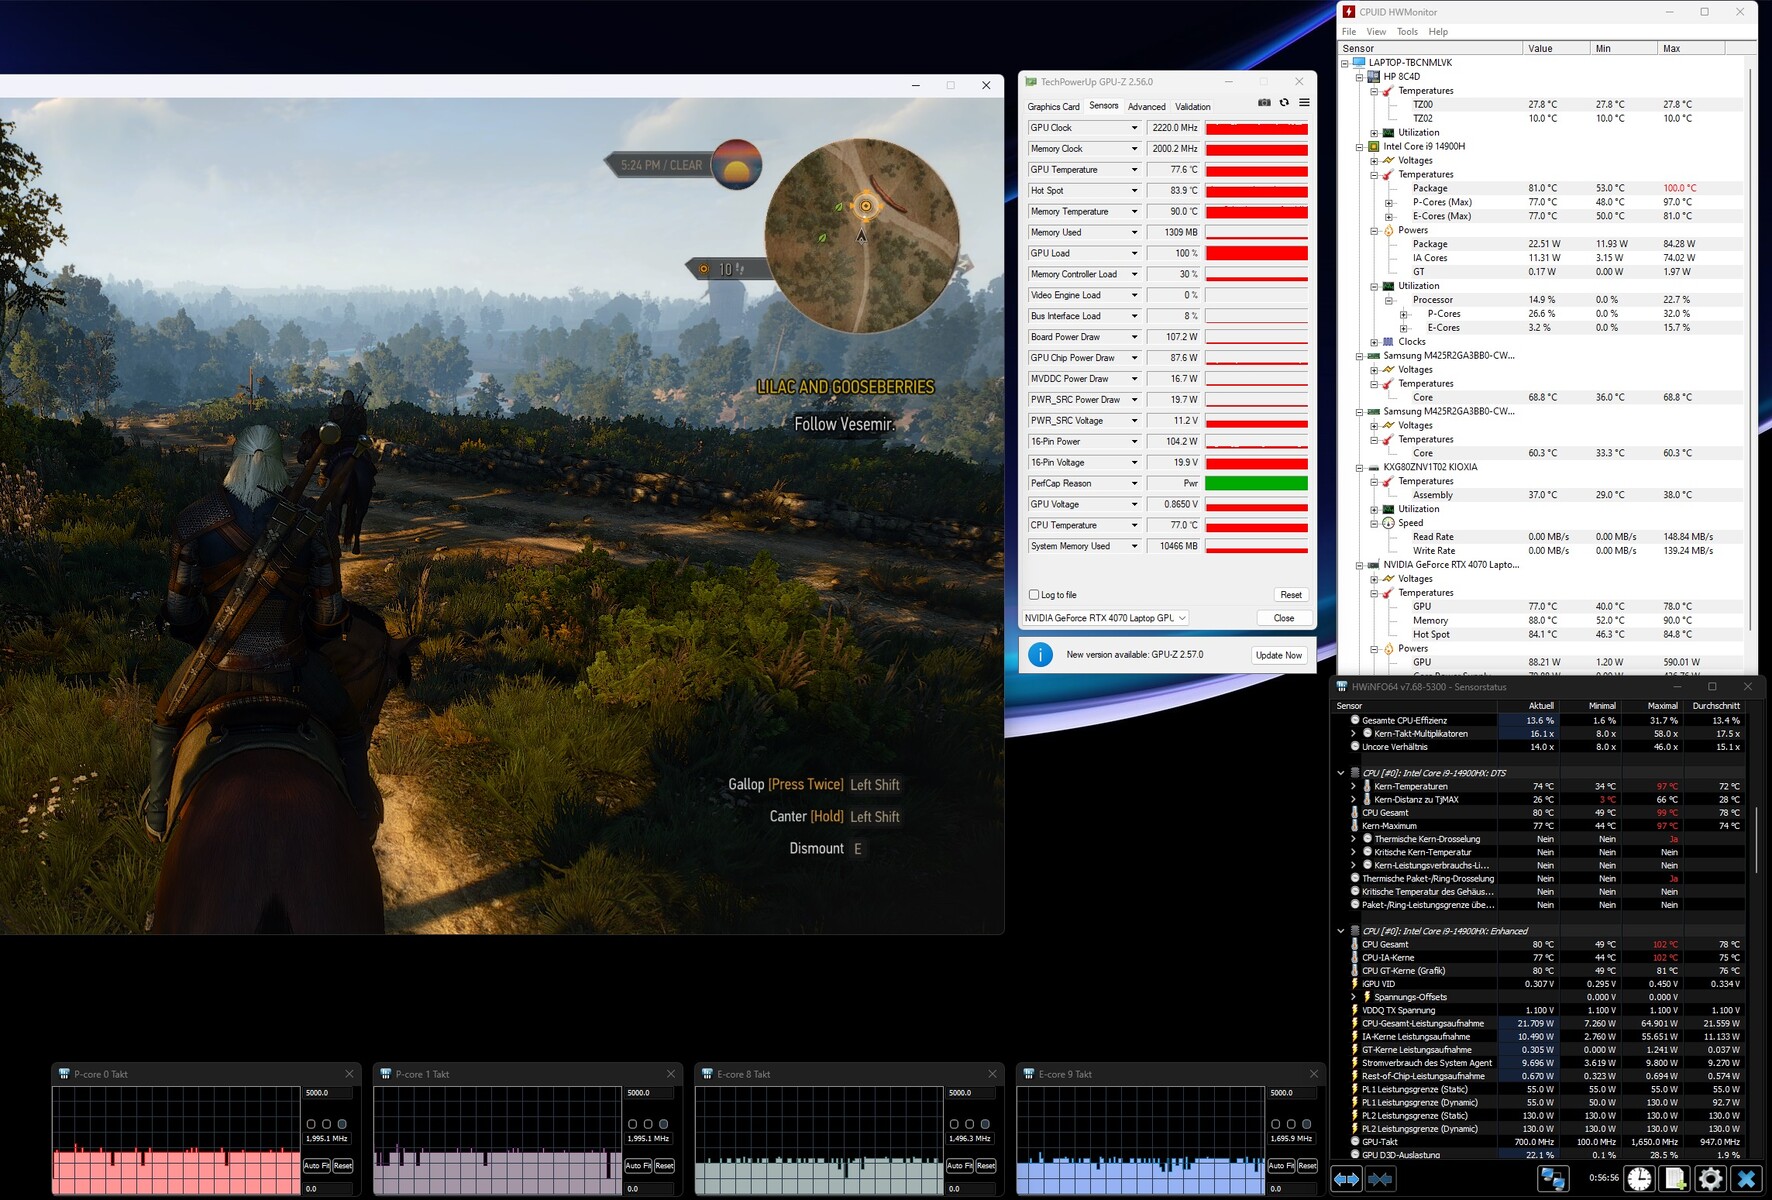Open Hot Spot sensor dropdown arrow

click(x=1134, y=191)
